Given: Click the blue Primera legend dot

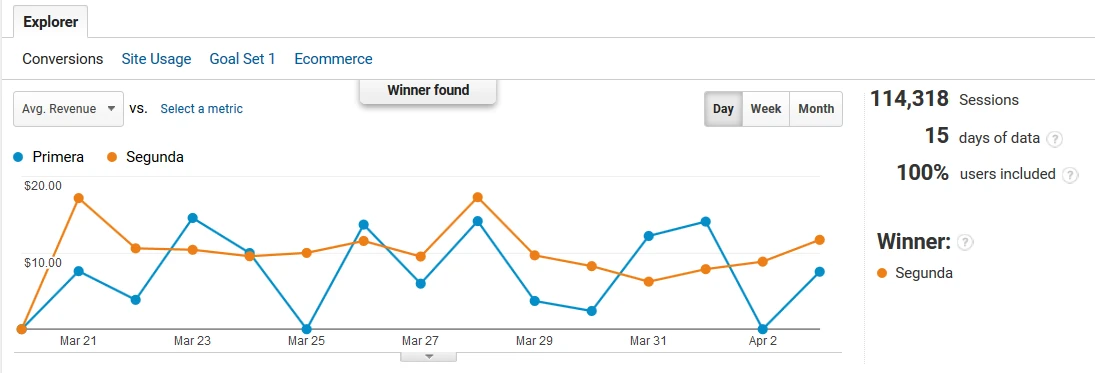Looking at the screenshot, I should [x=19, y=158].
